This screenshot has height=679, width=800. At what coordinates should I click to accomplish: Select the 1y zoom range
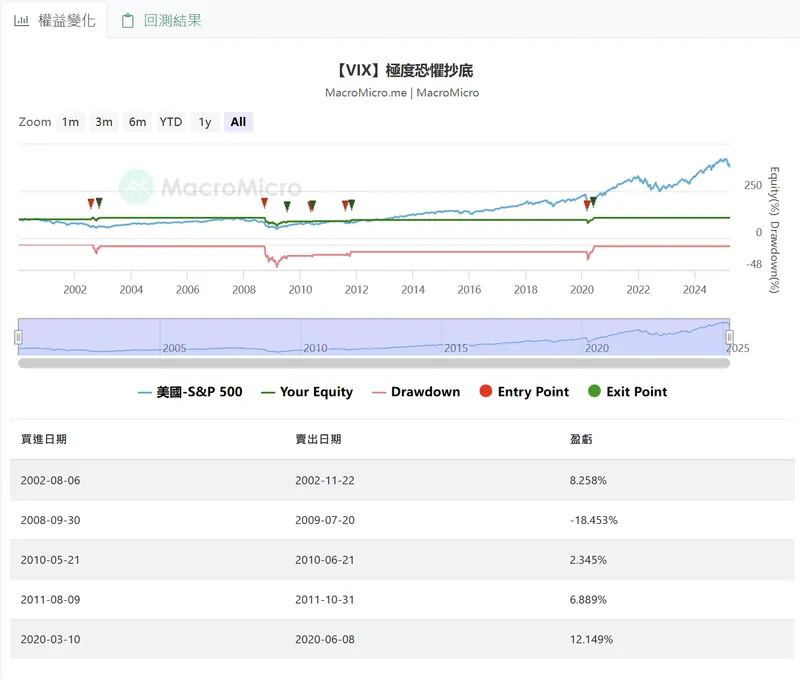204,122
